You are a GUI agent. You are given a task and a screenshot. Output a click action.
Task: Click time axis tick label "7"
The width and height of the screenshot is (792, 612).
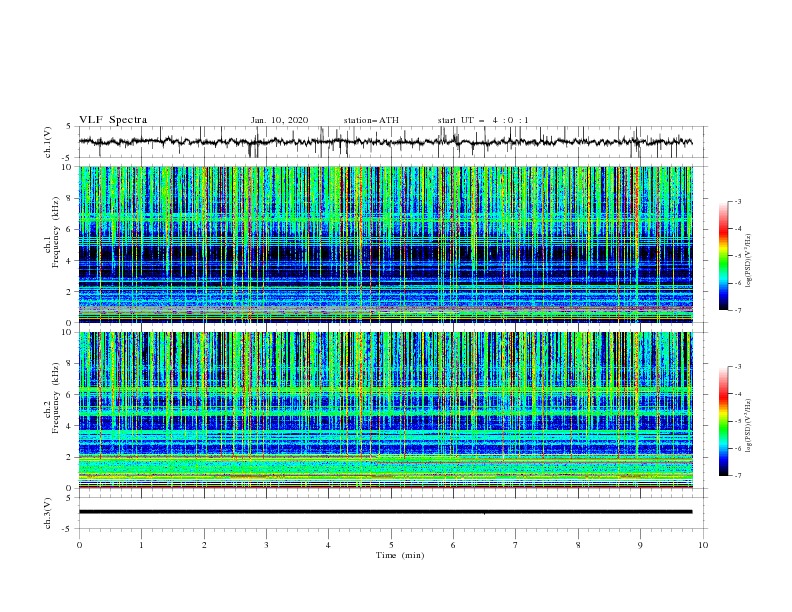516,545
